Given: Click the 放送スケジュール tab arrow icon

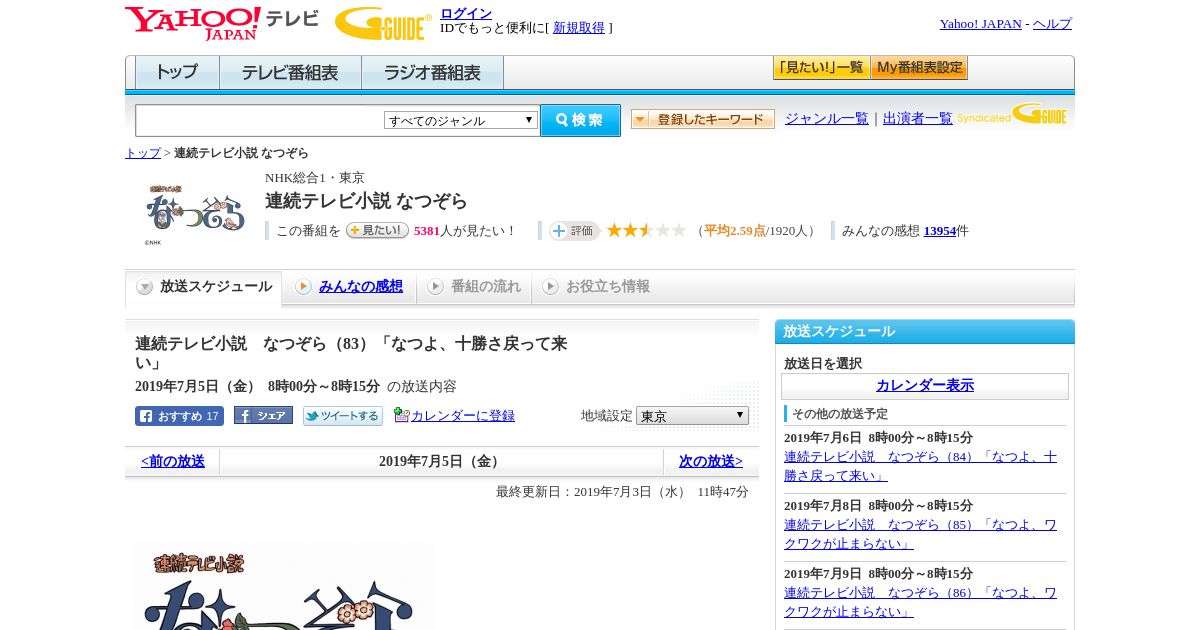Looking at the screenshot, I should click(145, 287).
